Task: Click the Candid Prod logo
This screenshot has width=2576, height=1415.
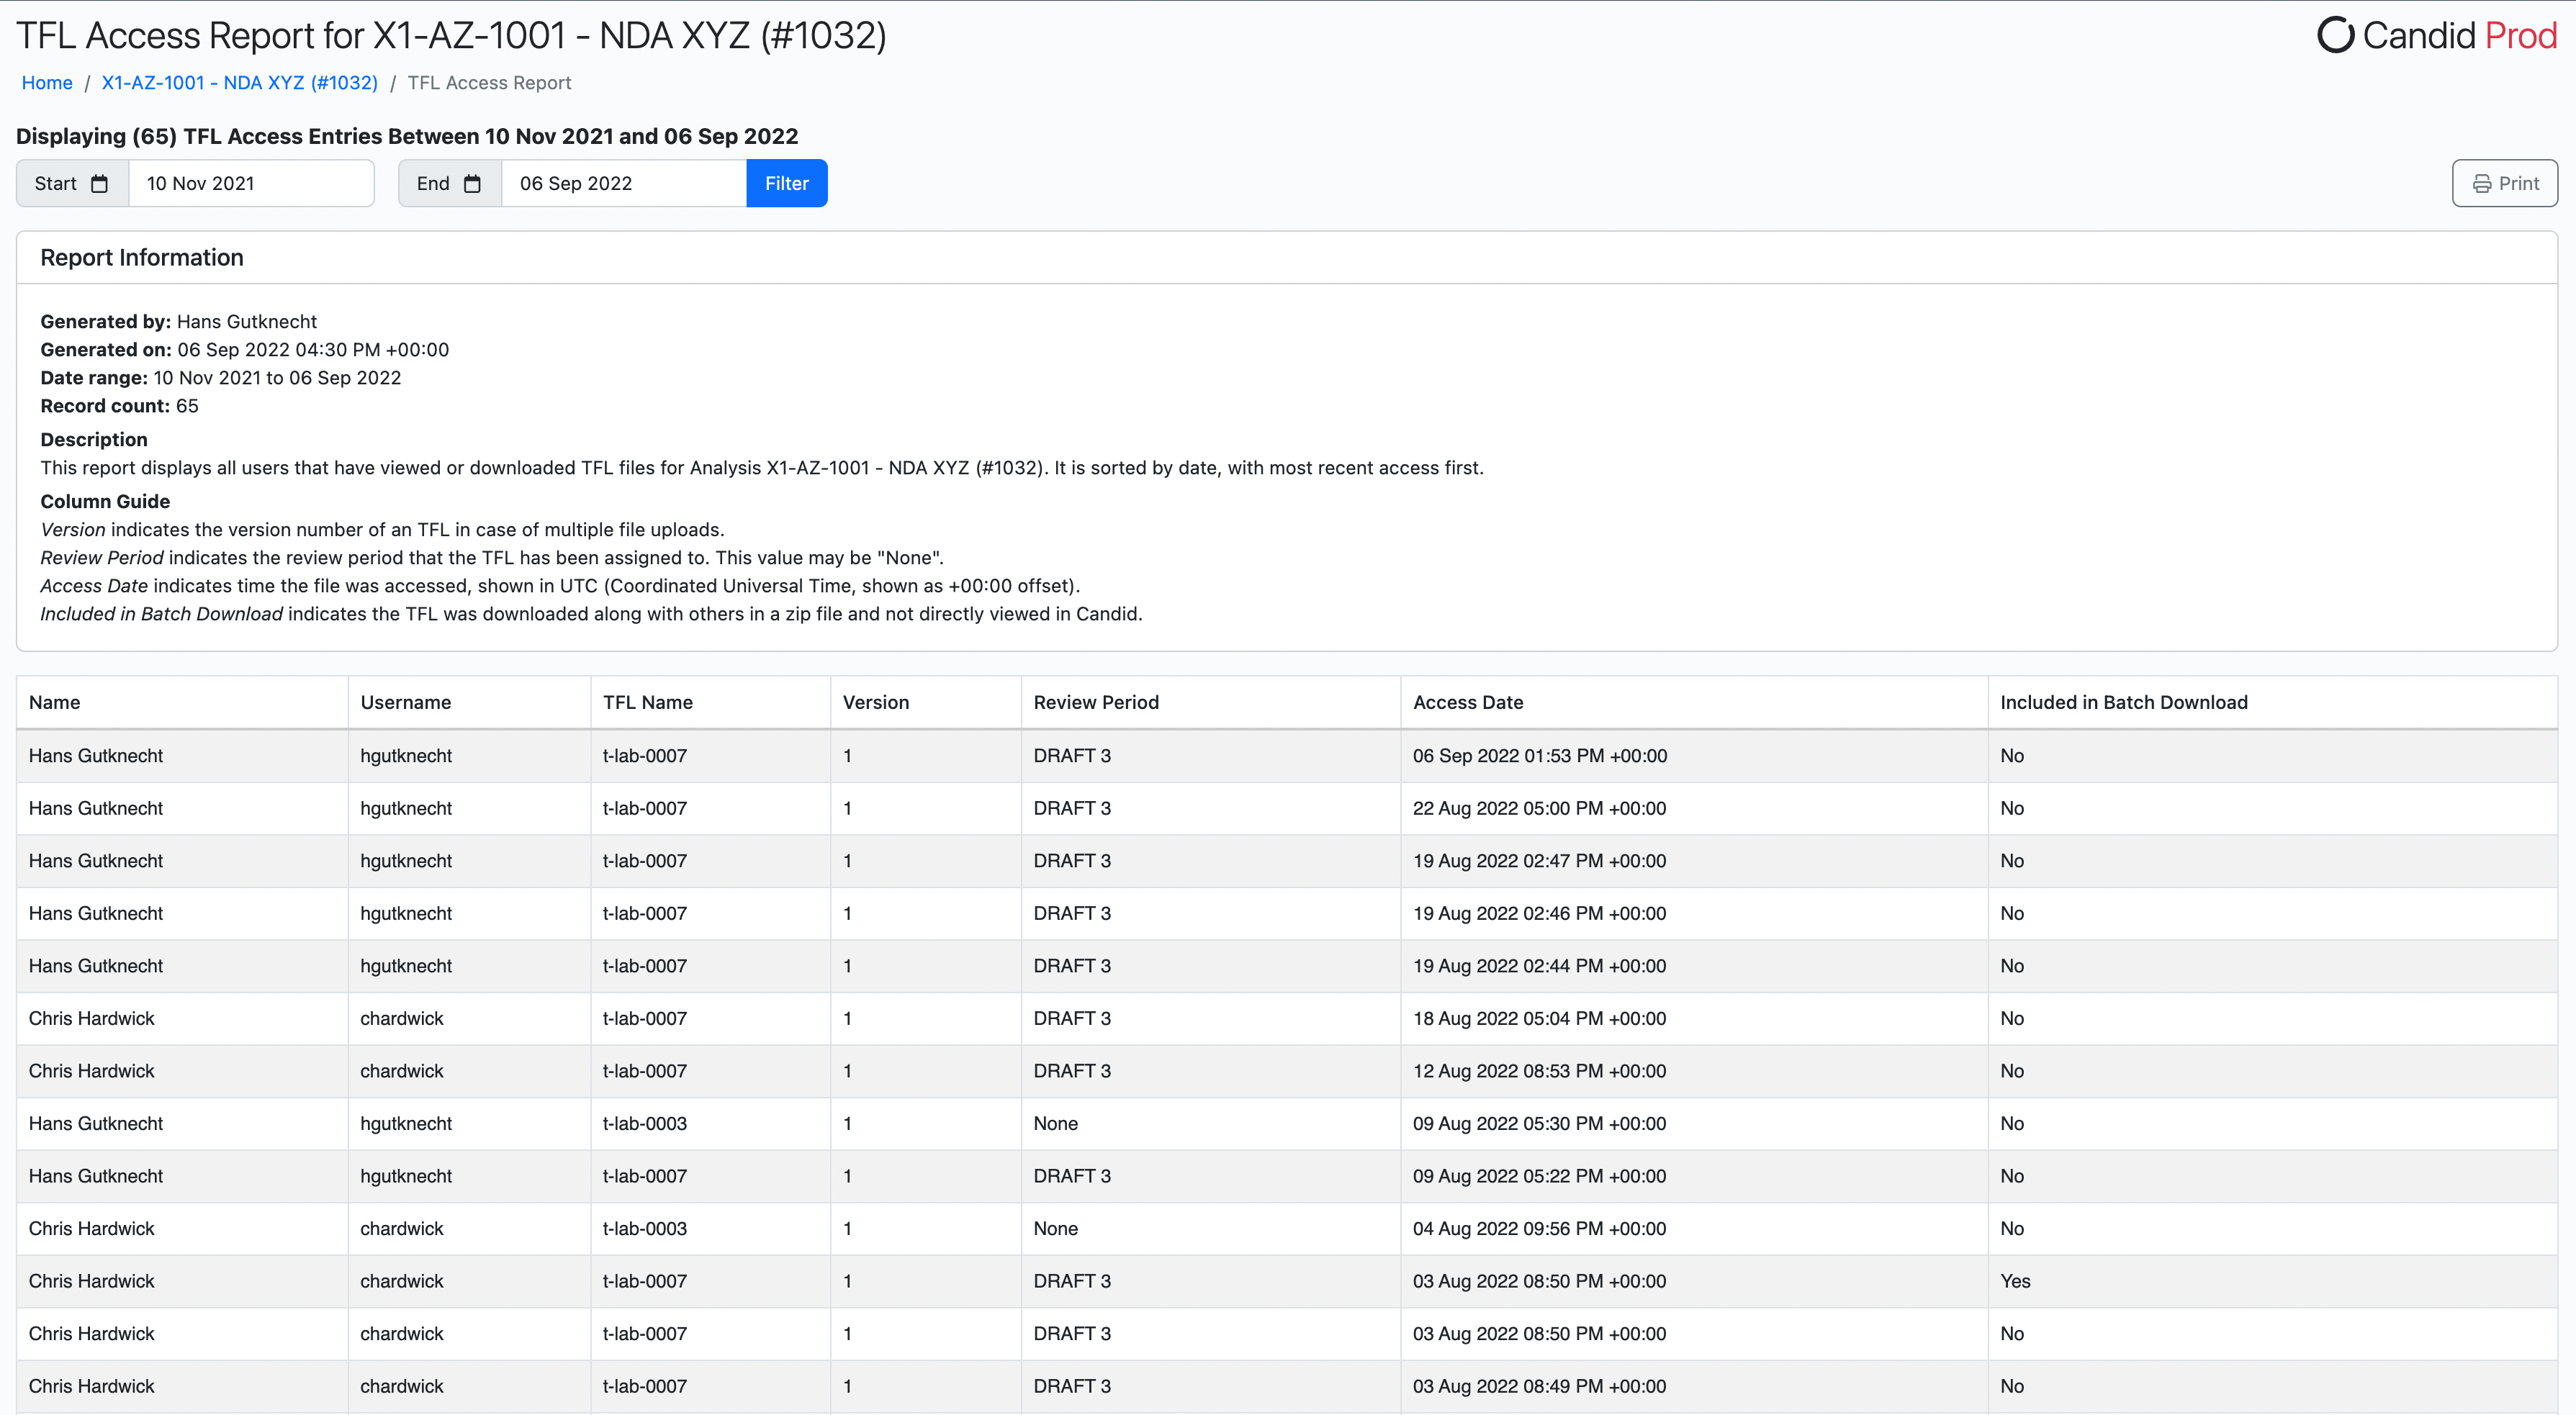Action: (x=2436, y=36)
